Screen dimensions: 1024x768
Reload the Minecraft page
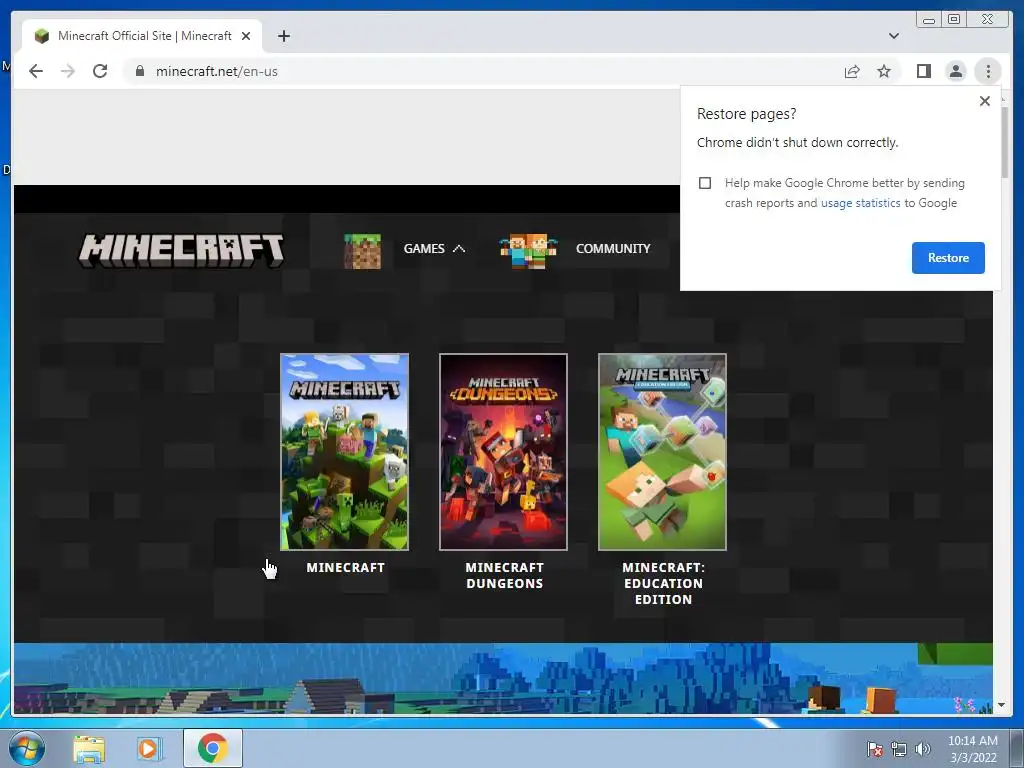100,71
